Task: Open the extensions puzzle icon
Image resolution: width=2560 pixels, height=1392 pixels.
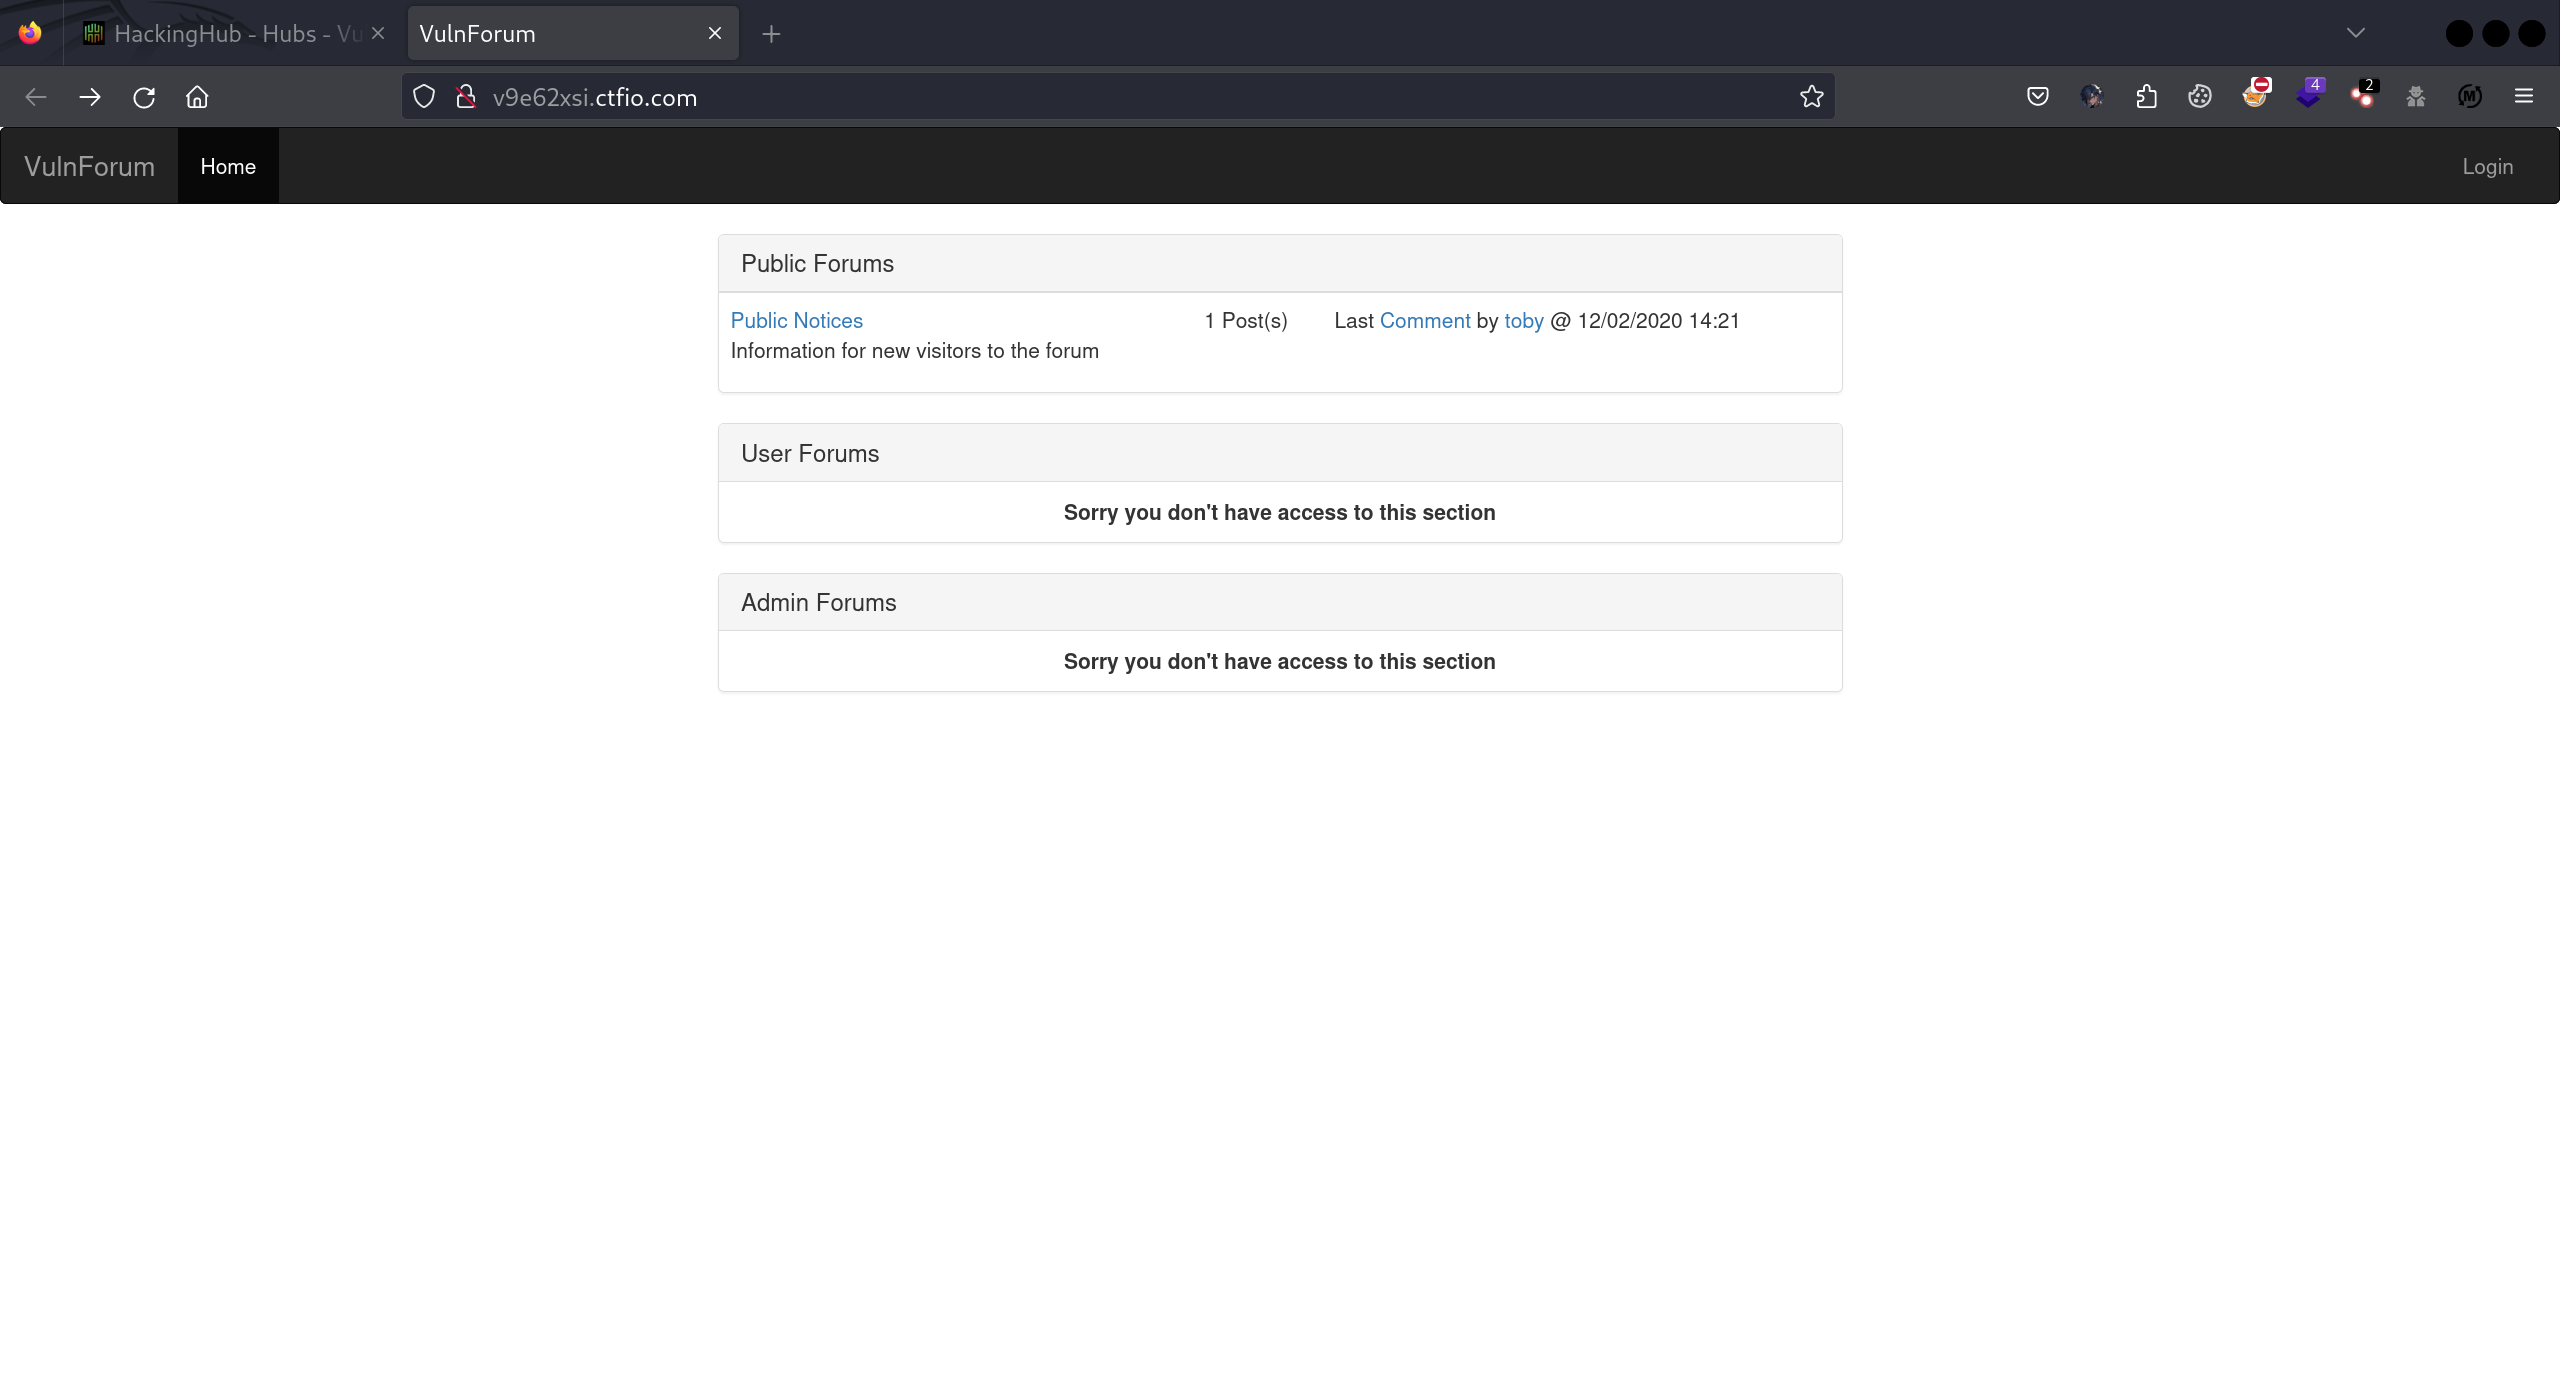Action: tap(2146, 97)
